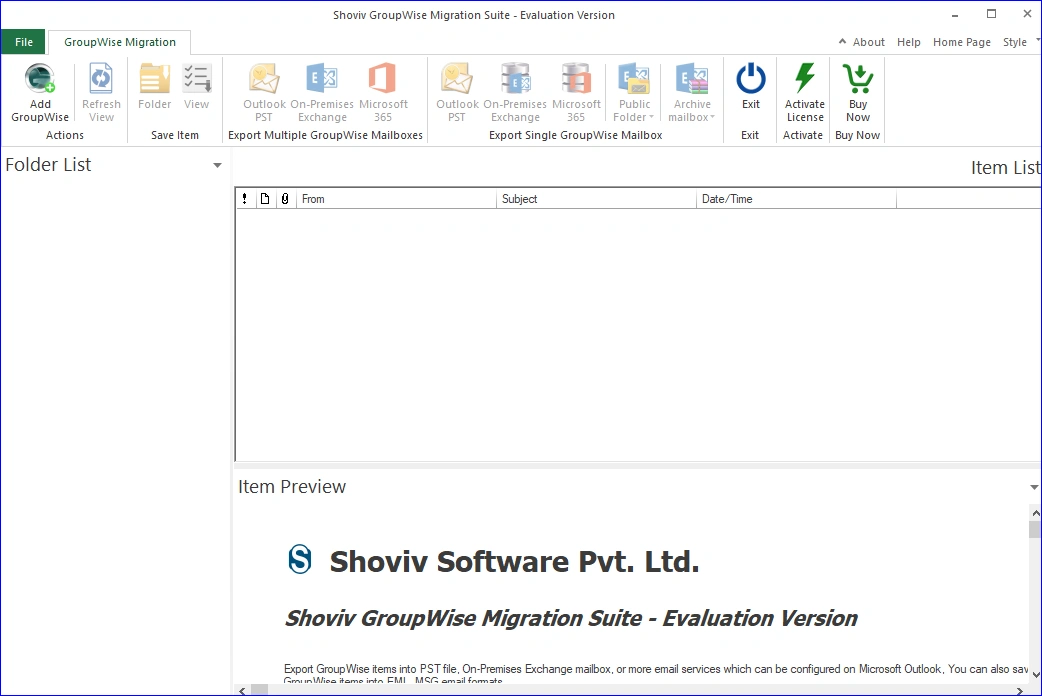1042x696 pixels.
Task: Click the preview scroll-right arrow
Action: pyautogui.click(x=1020, y=691)
